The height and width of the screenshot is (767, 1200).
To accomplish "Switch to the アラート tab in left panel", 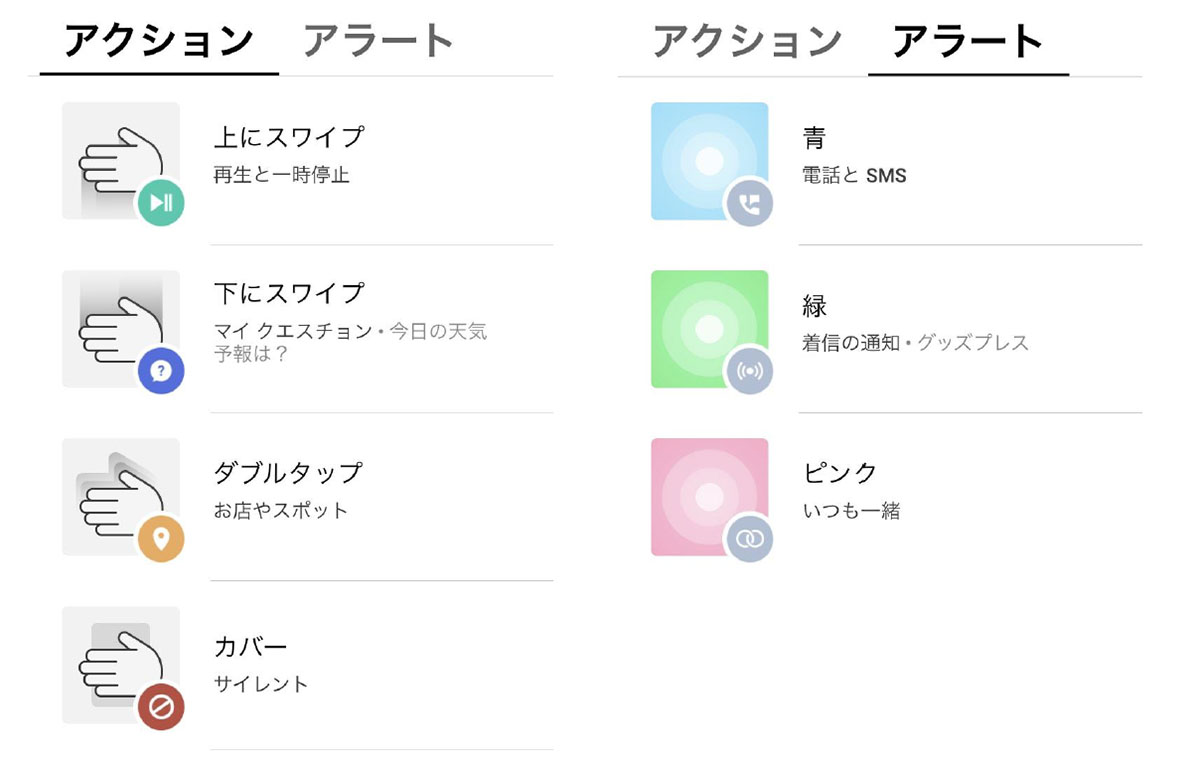I will (379, 42).
